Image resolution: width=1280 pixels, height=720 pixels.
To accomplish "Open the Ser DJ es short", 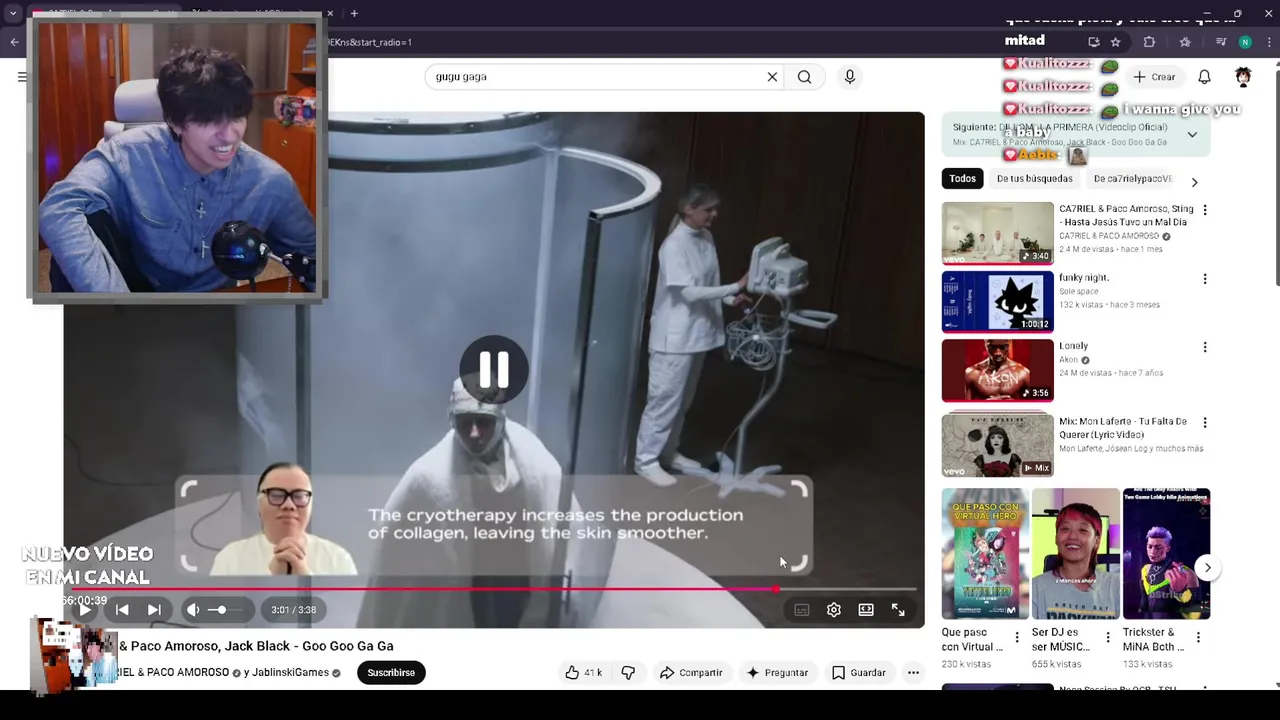I will coord(1076,554).
